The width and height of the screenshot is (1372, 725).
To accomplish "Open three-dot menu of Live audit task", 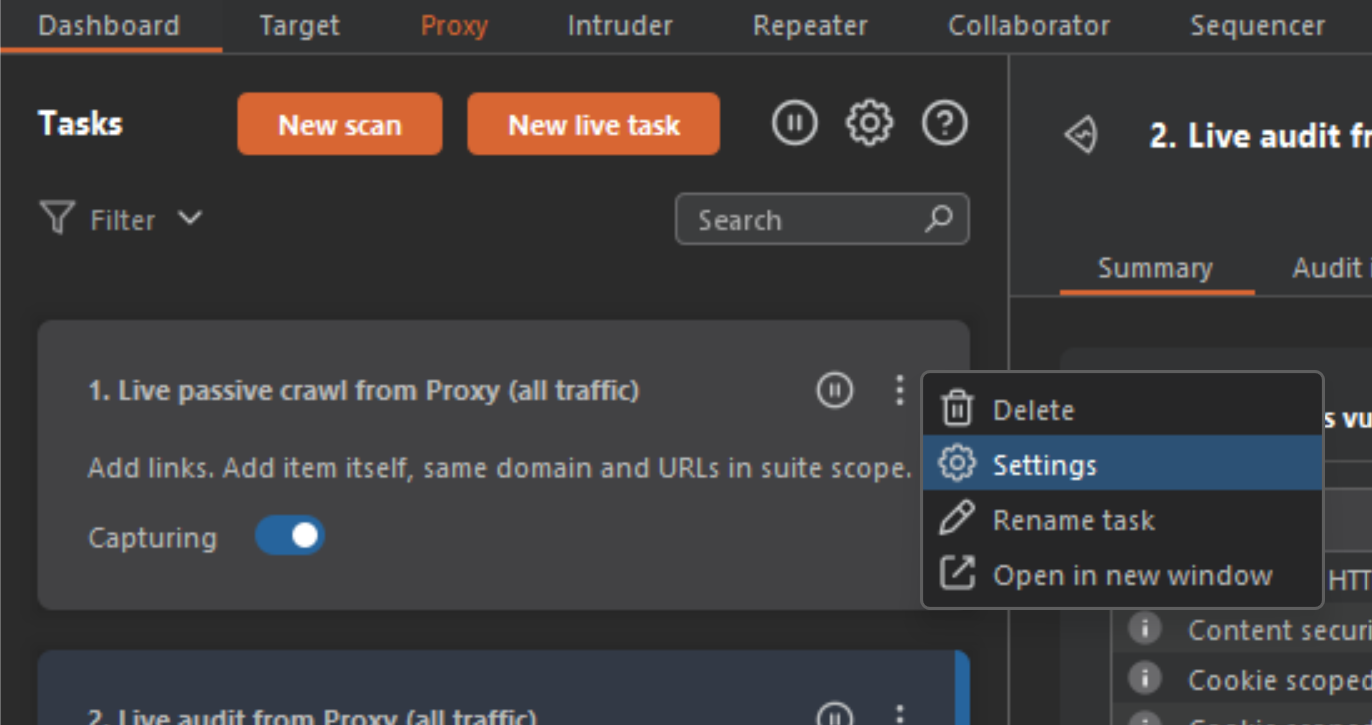I will 898,716.
